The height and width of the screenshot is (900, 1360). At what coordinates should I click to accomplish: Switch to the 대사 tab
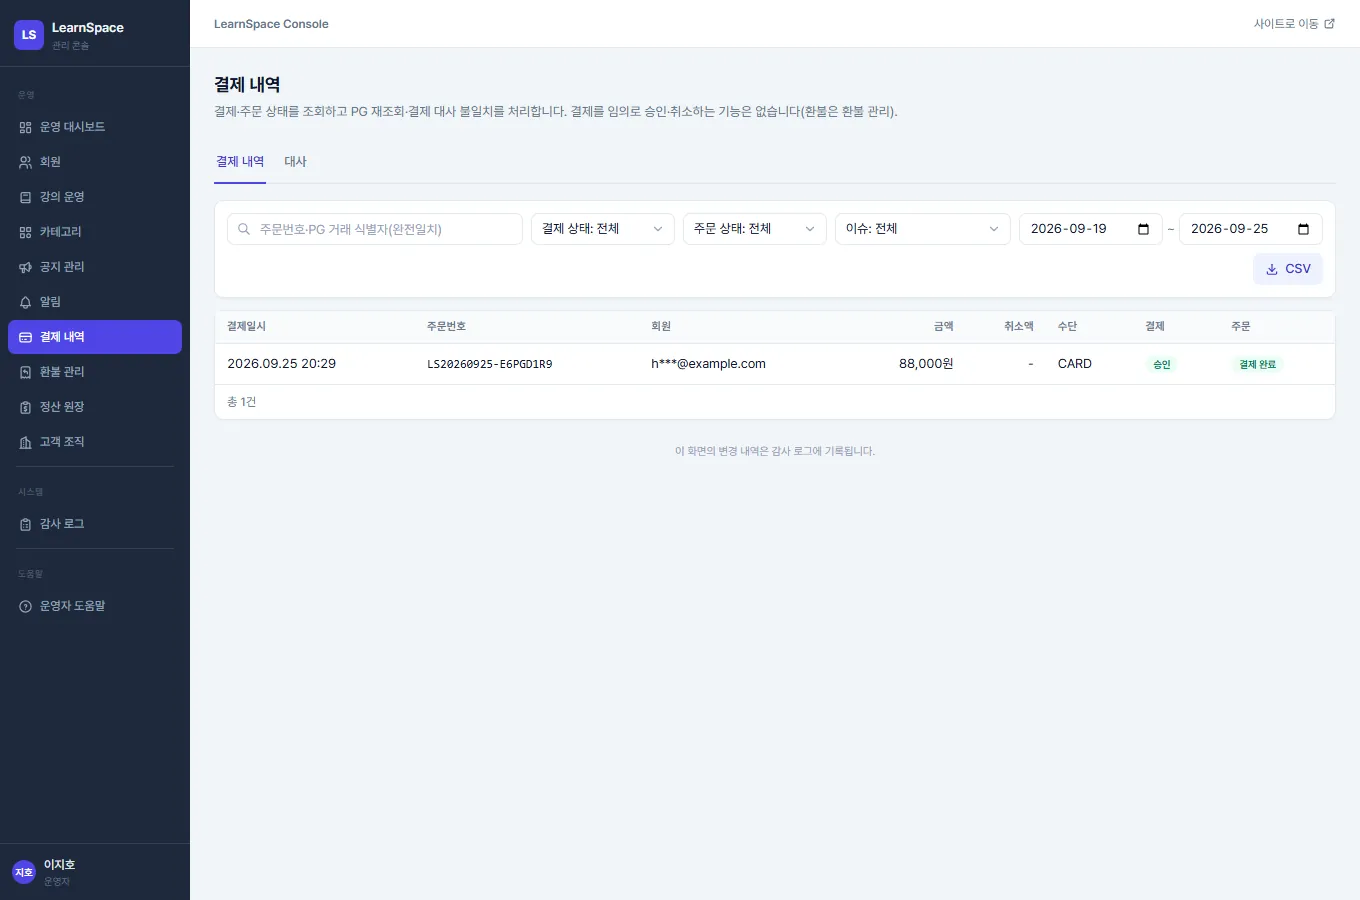(x=295, y=162)
